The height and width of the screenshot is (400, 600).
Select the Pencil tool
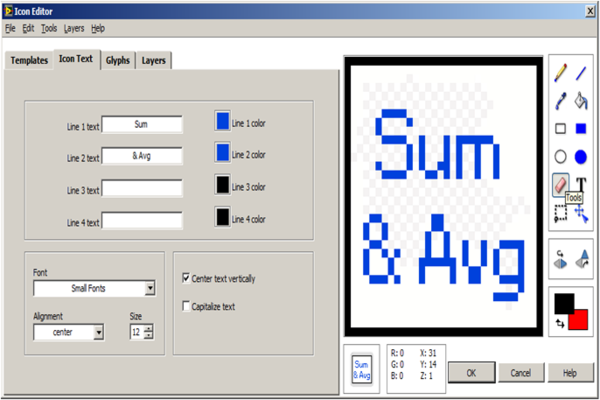coord(560,73)
